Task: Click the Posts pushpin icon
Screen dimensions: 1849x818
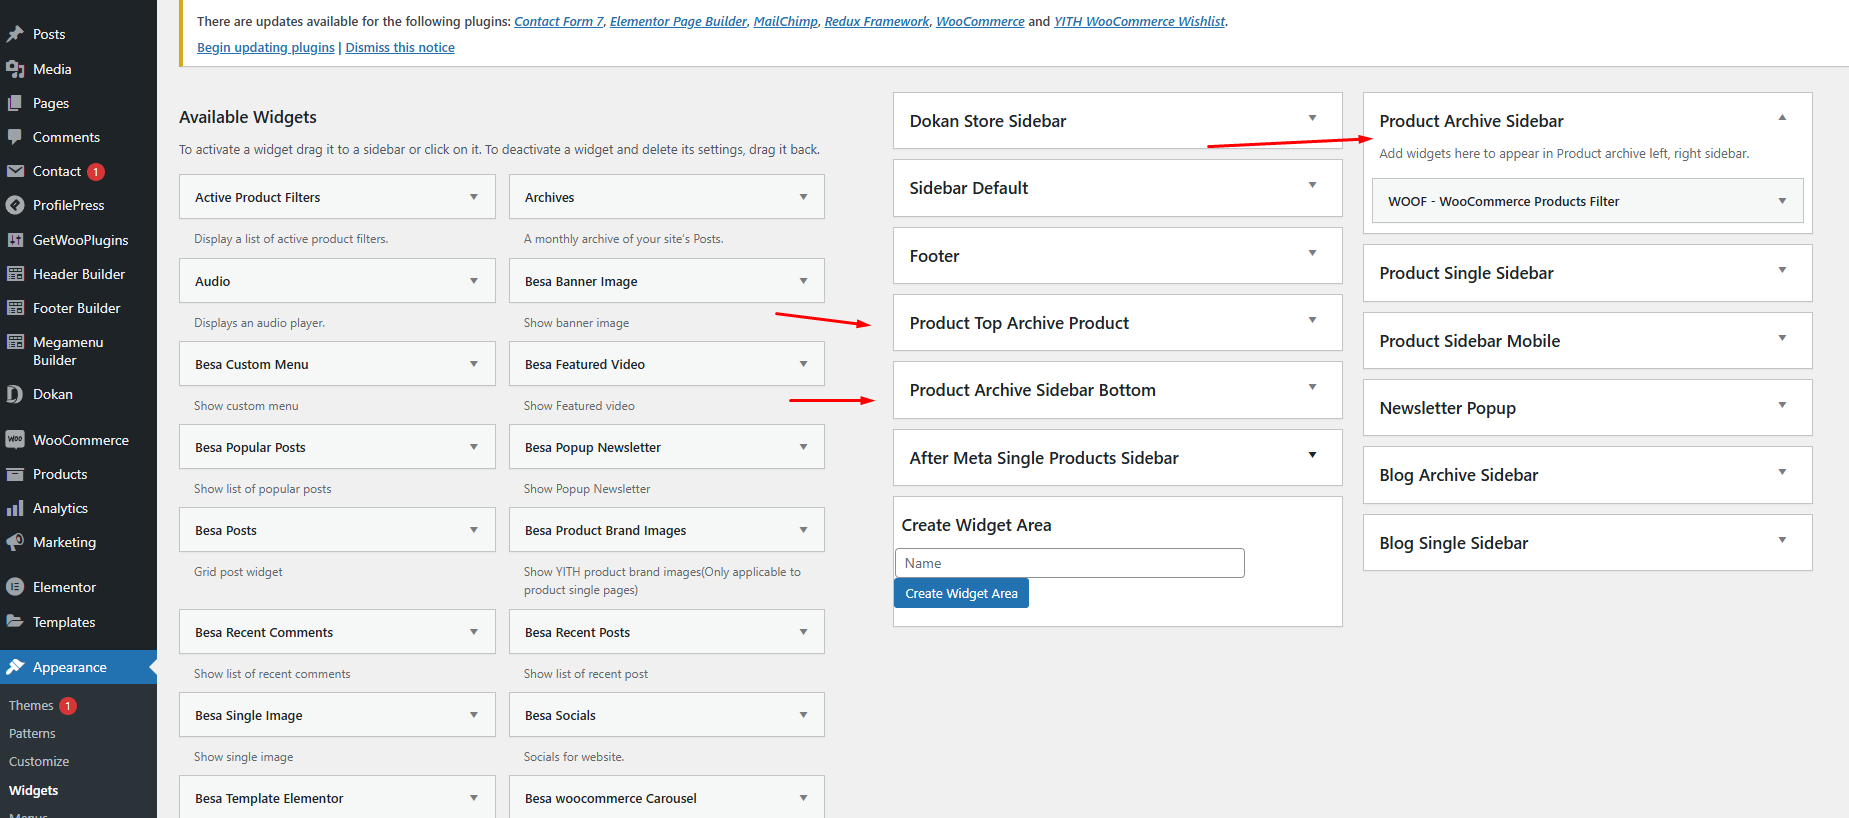Action: [x=15, y=34]
